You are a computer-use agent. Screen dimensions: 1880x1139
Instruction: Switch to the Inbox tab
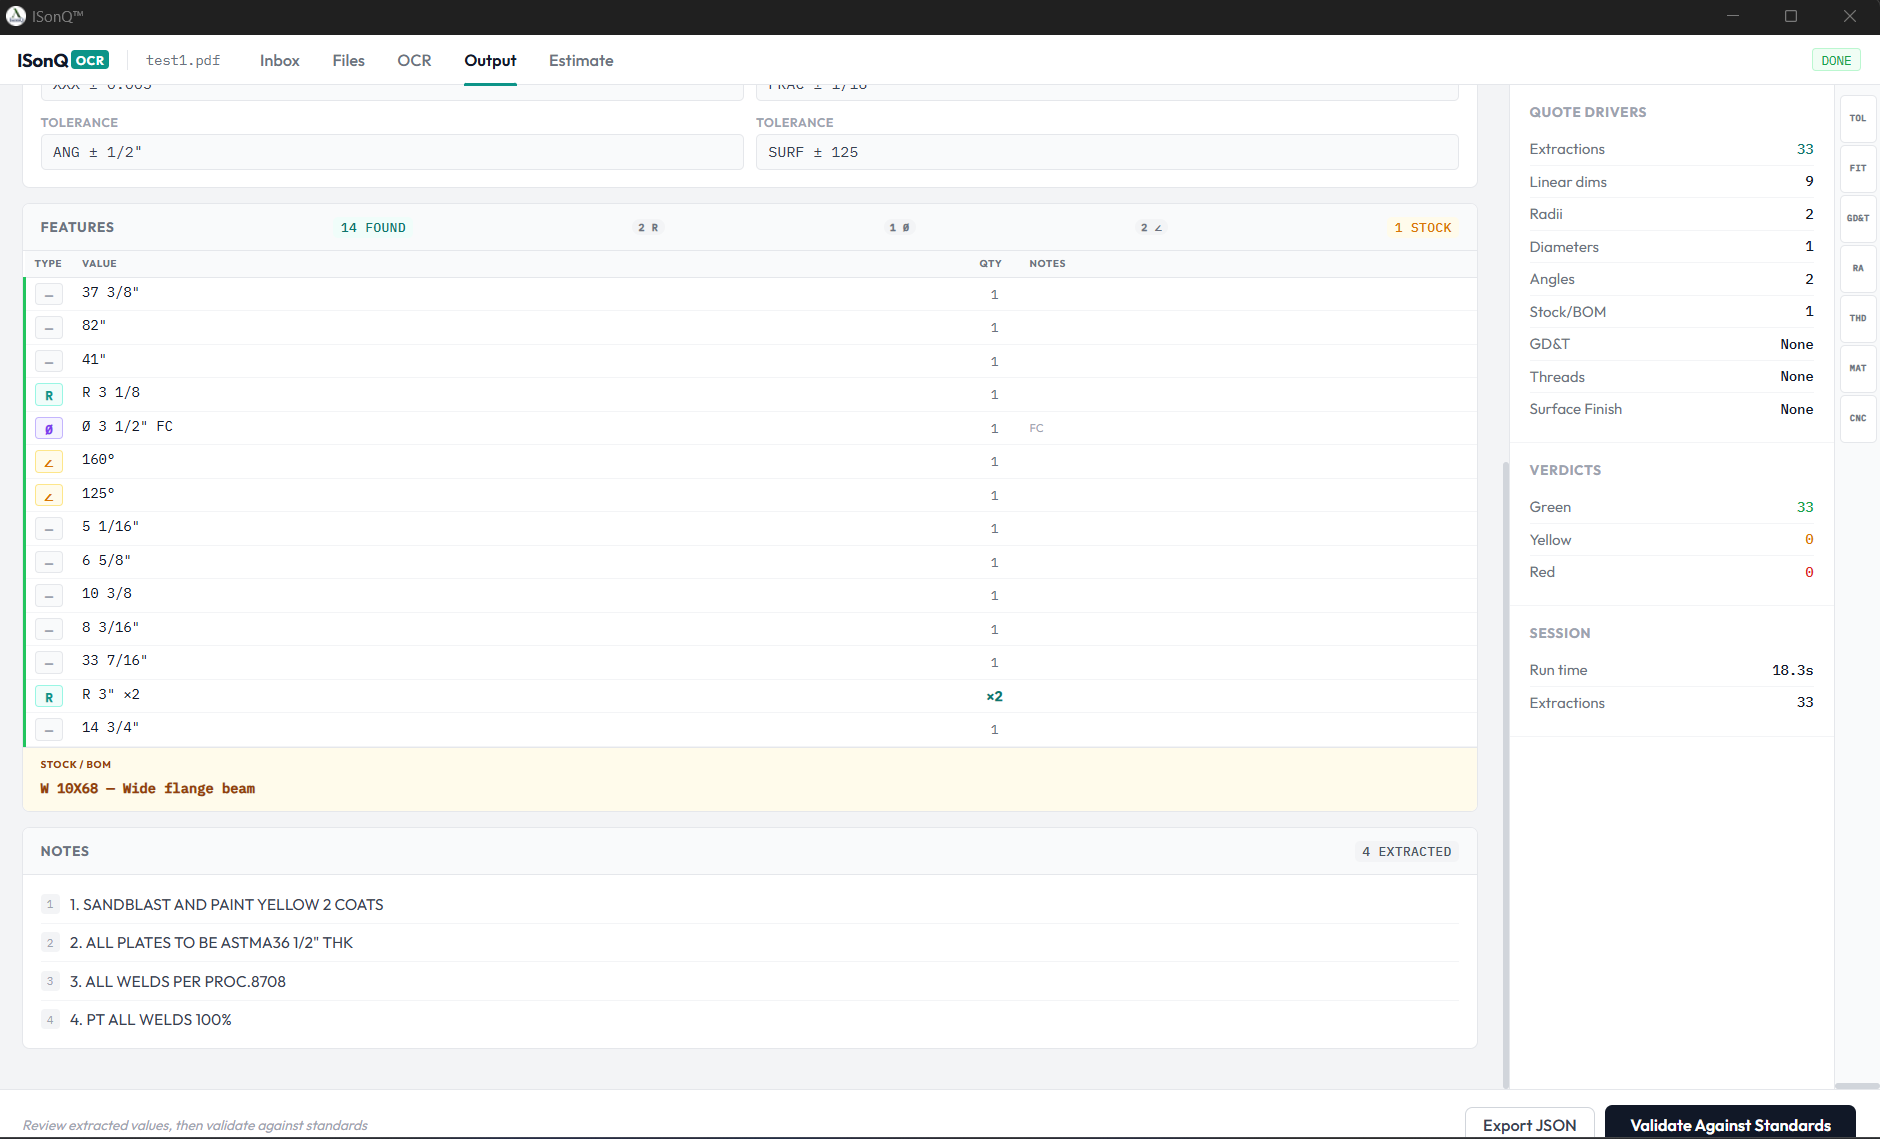tap(280, 60)
